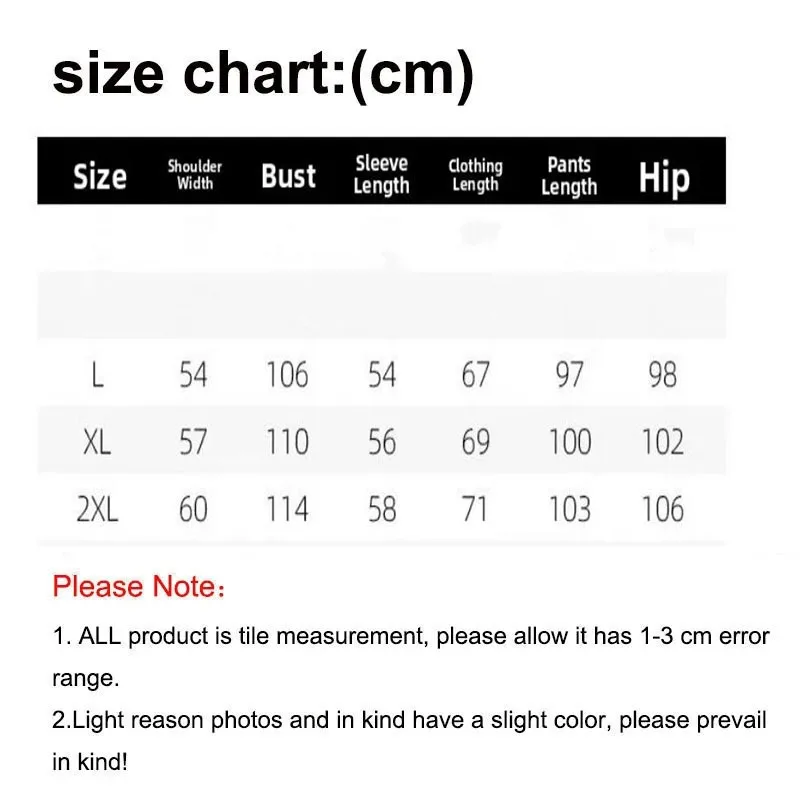This screenshot has height=800, width=800.
Task: Click the Shoulder Width column header
Action: click(x=195, y=175)
